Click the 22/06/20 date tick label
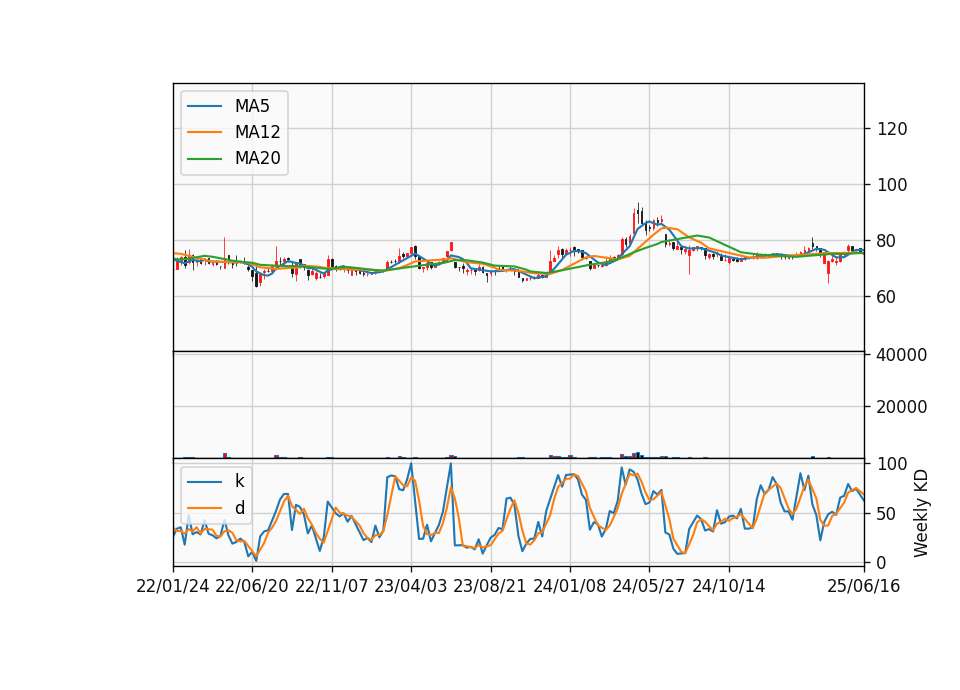This screenshot has width=960, height=690. pos(252,586)
